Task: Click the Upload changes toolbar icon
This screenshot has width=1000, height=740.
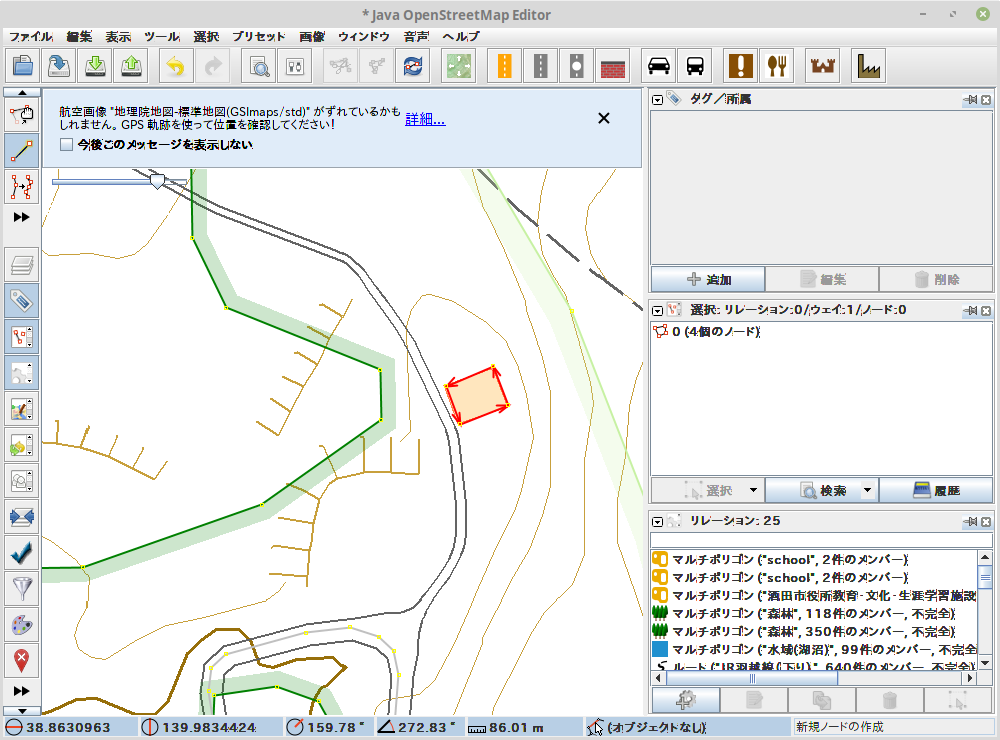Action: (x=131, y=66)
